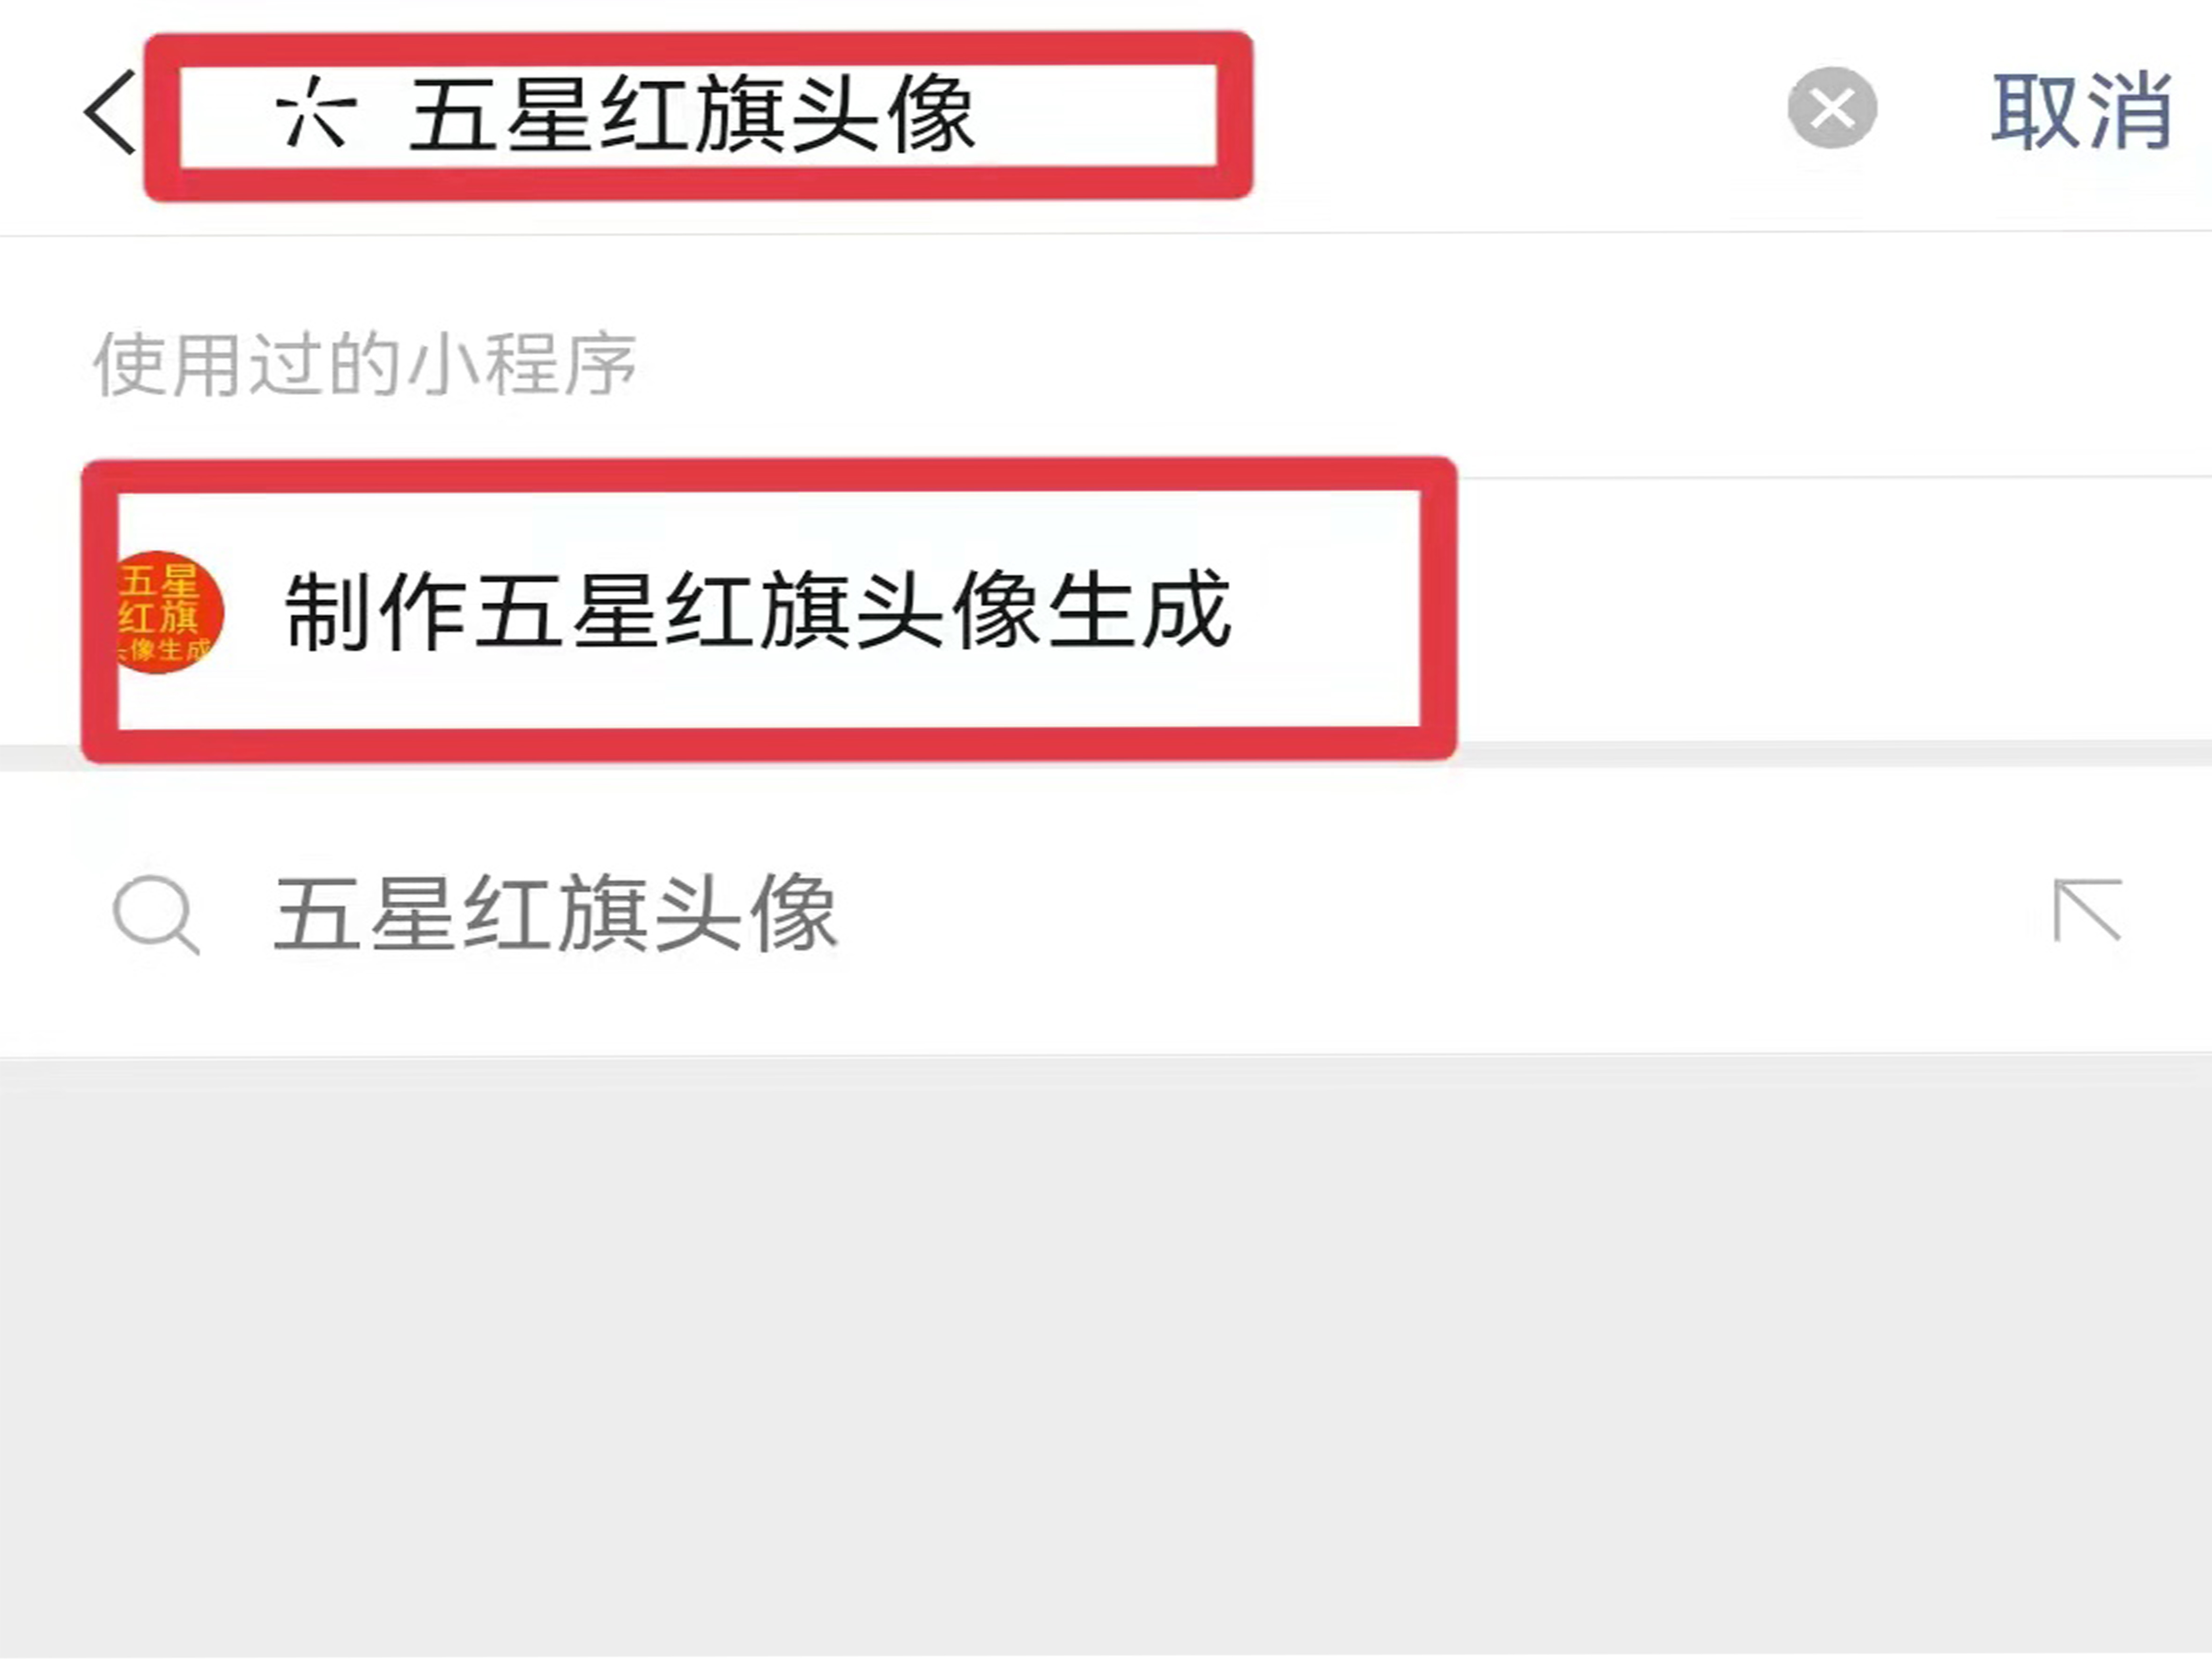The width and height of the screenshot is (2212, 1659).
Task: Tap the 使用过的小程序 section header
Action: click(365, 364)
